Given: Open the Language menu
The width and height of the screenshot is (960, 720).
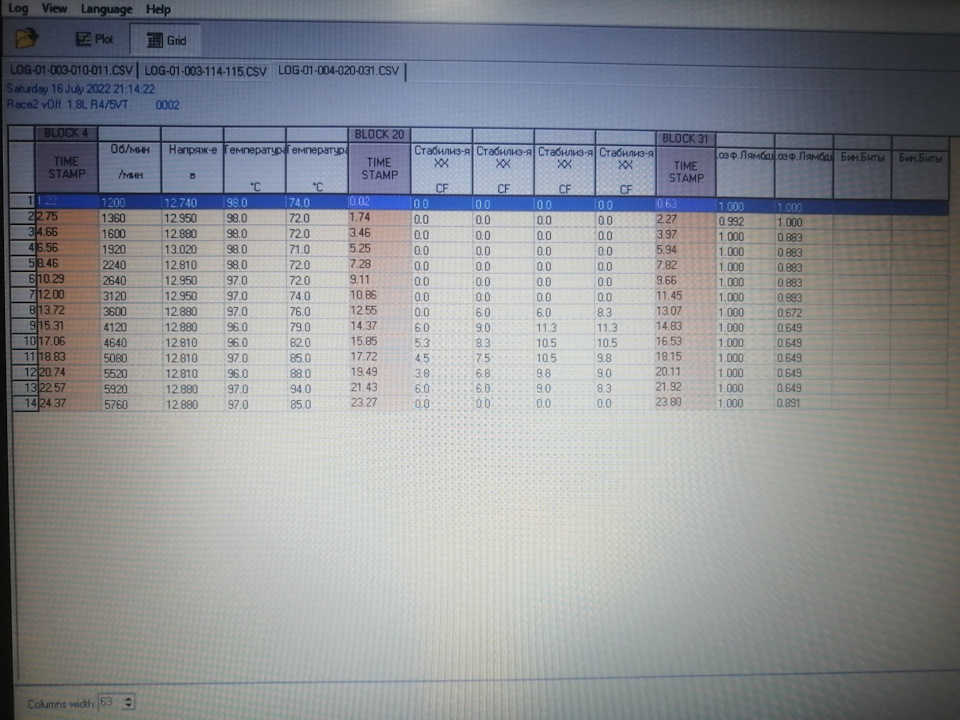Looking at the screenshot, I should coord(107,9).
